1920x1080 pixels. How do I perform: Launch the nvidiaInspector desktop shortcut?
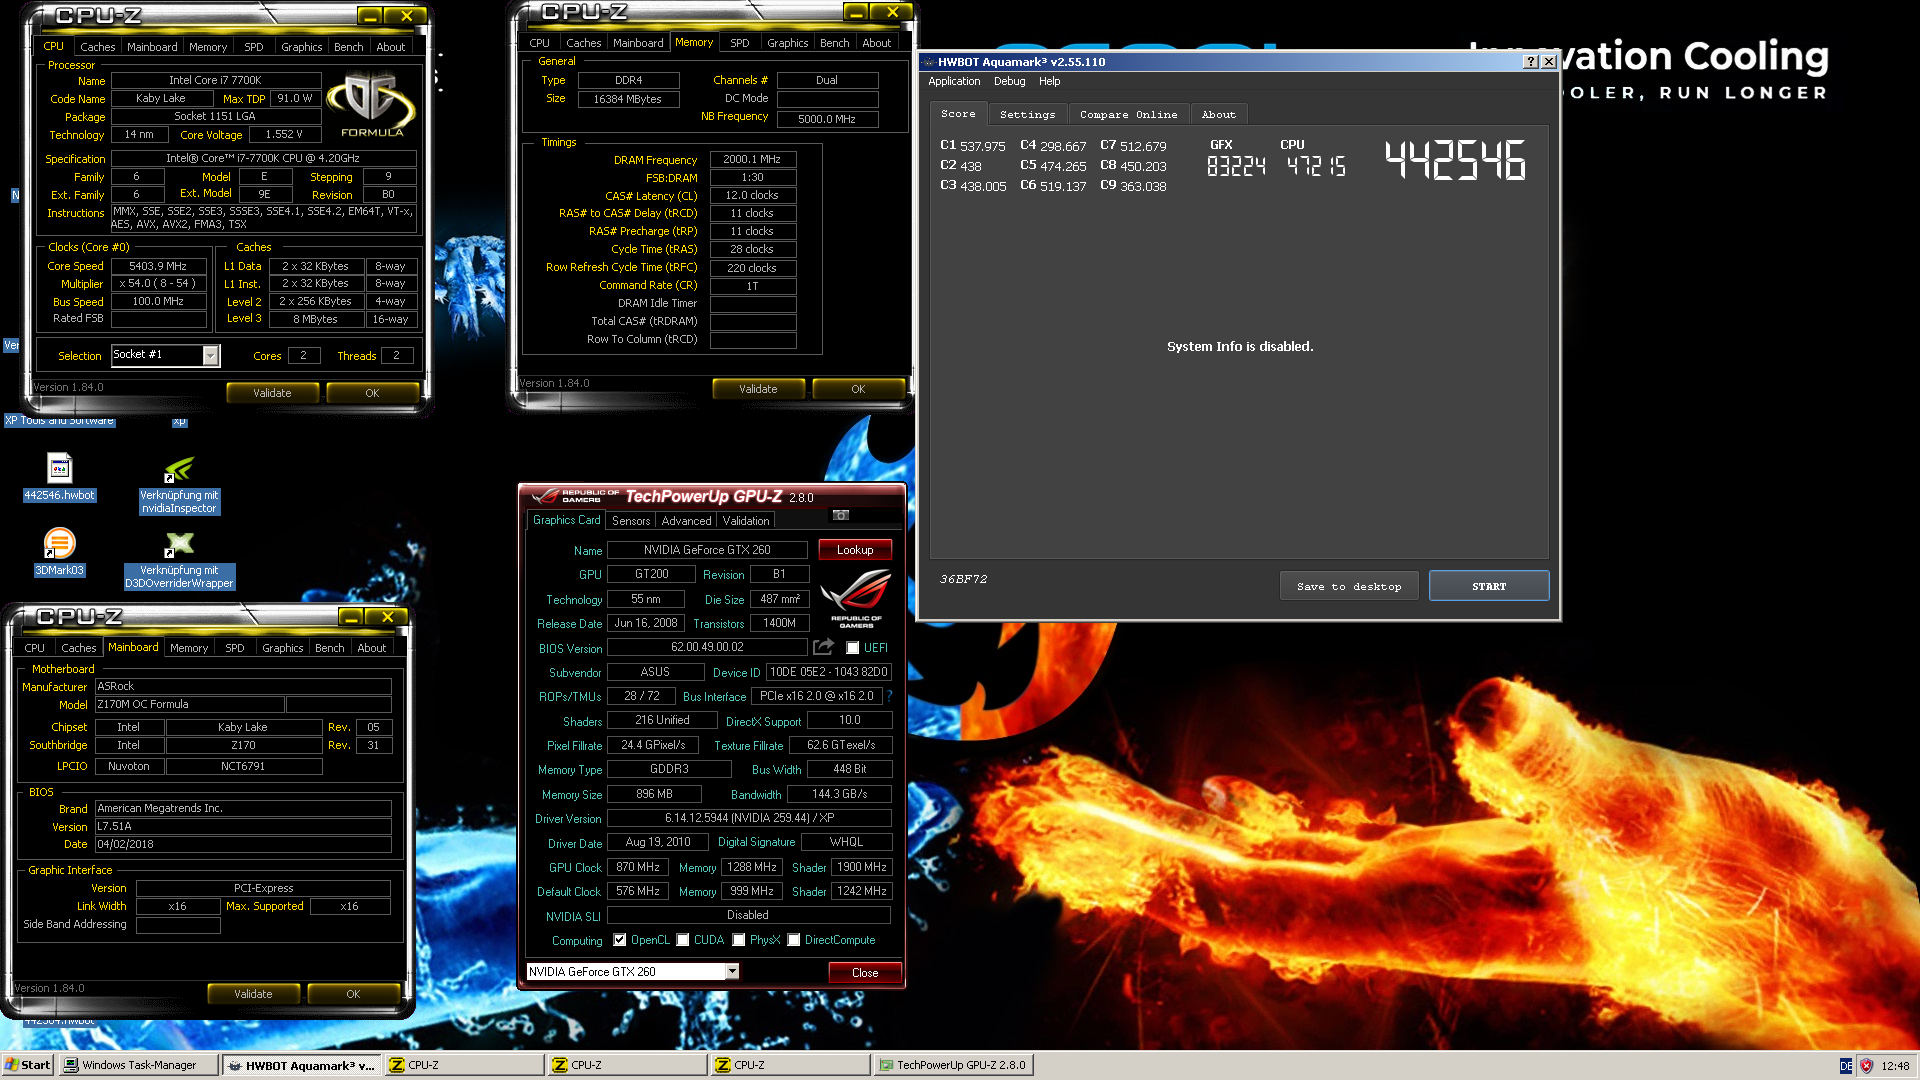tap(179, 485)
